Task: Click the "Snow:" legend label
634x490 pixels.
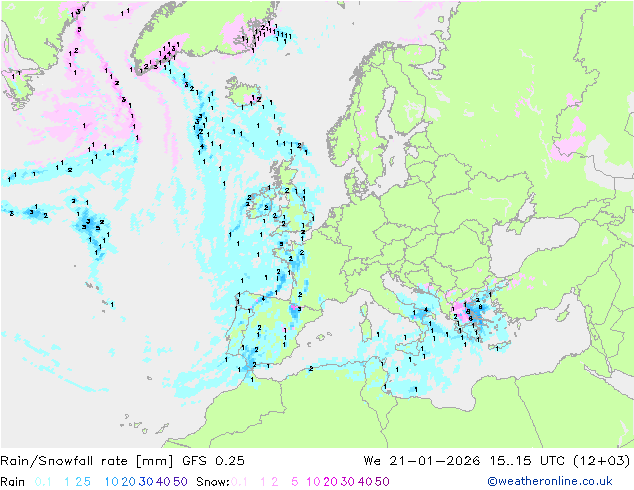Action: click(213, 482)
